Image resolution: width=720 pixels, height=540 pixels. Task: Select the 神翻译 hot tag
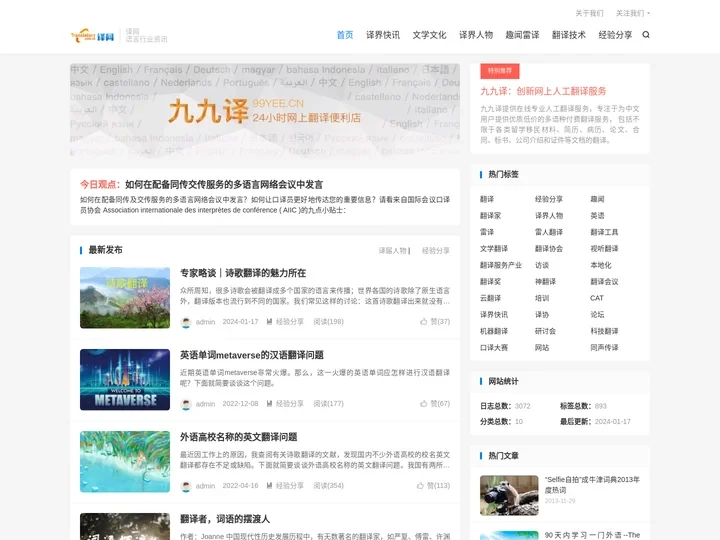click(546, 281)
